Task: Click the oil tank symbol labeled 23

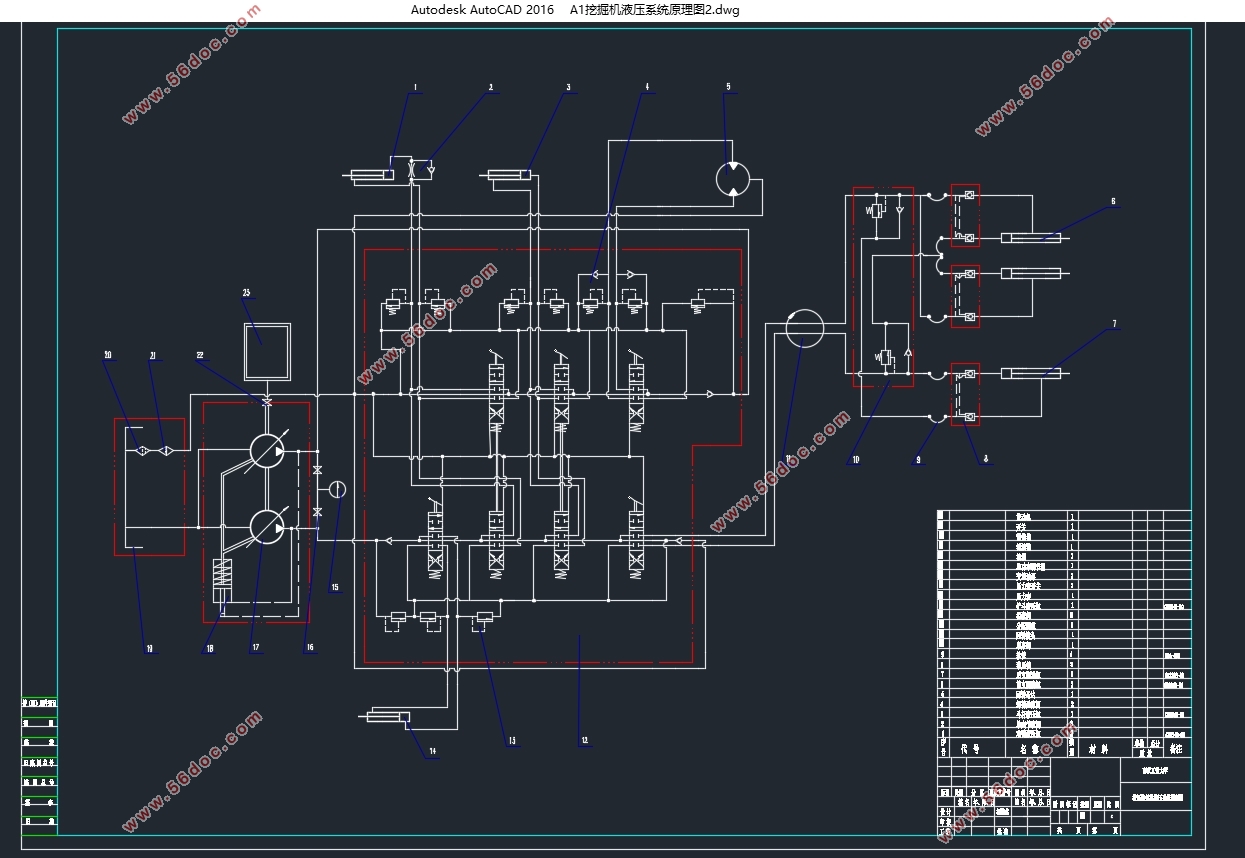Action: point(267,351)
